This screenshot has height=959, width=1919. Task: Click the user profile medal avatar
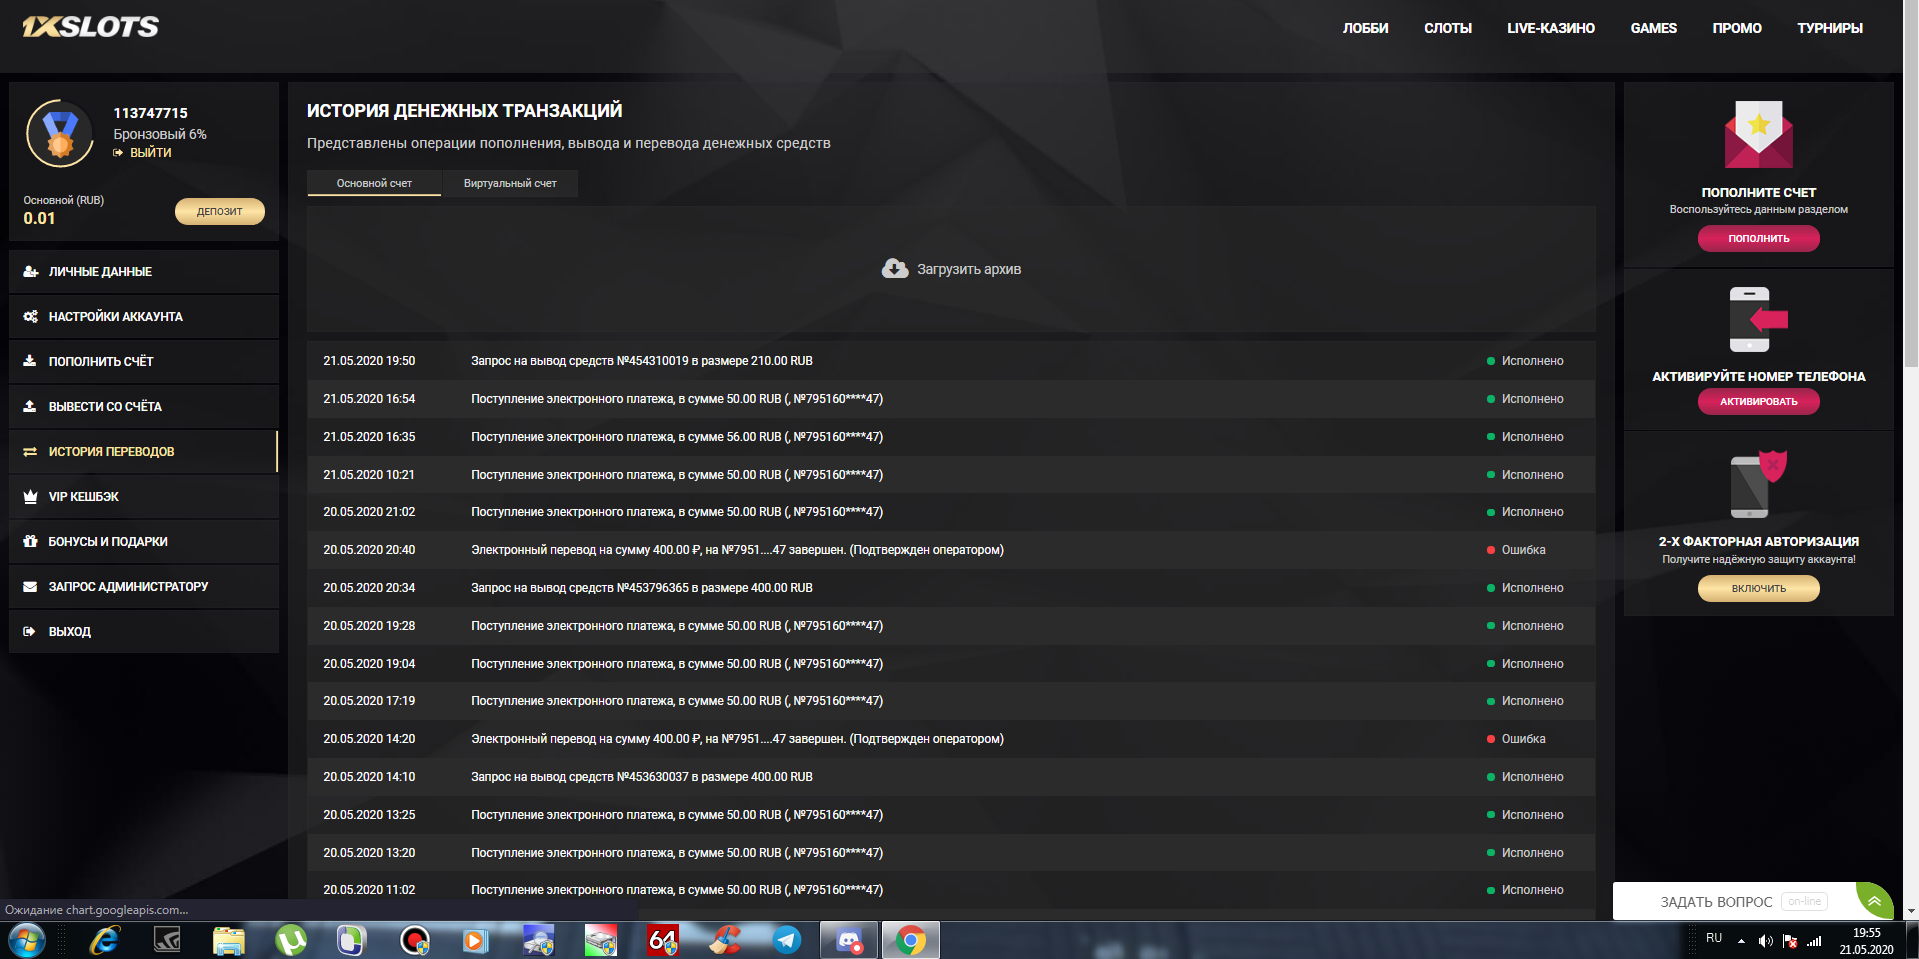click(59, 133)
